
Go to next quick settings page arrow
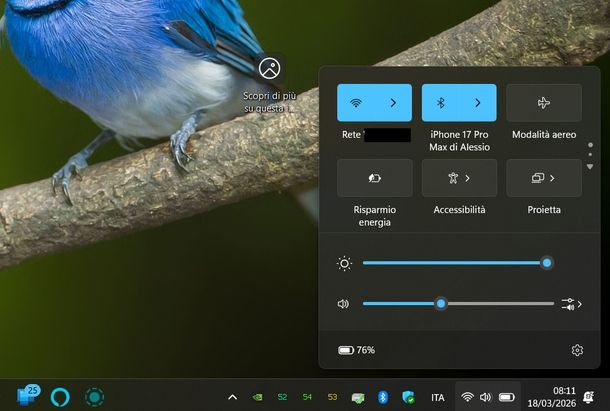[590, 167]
